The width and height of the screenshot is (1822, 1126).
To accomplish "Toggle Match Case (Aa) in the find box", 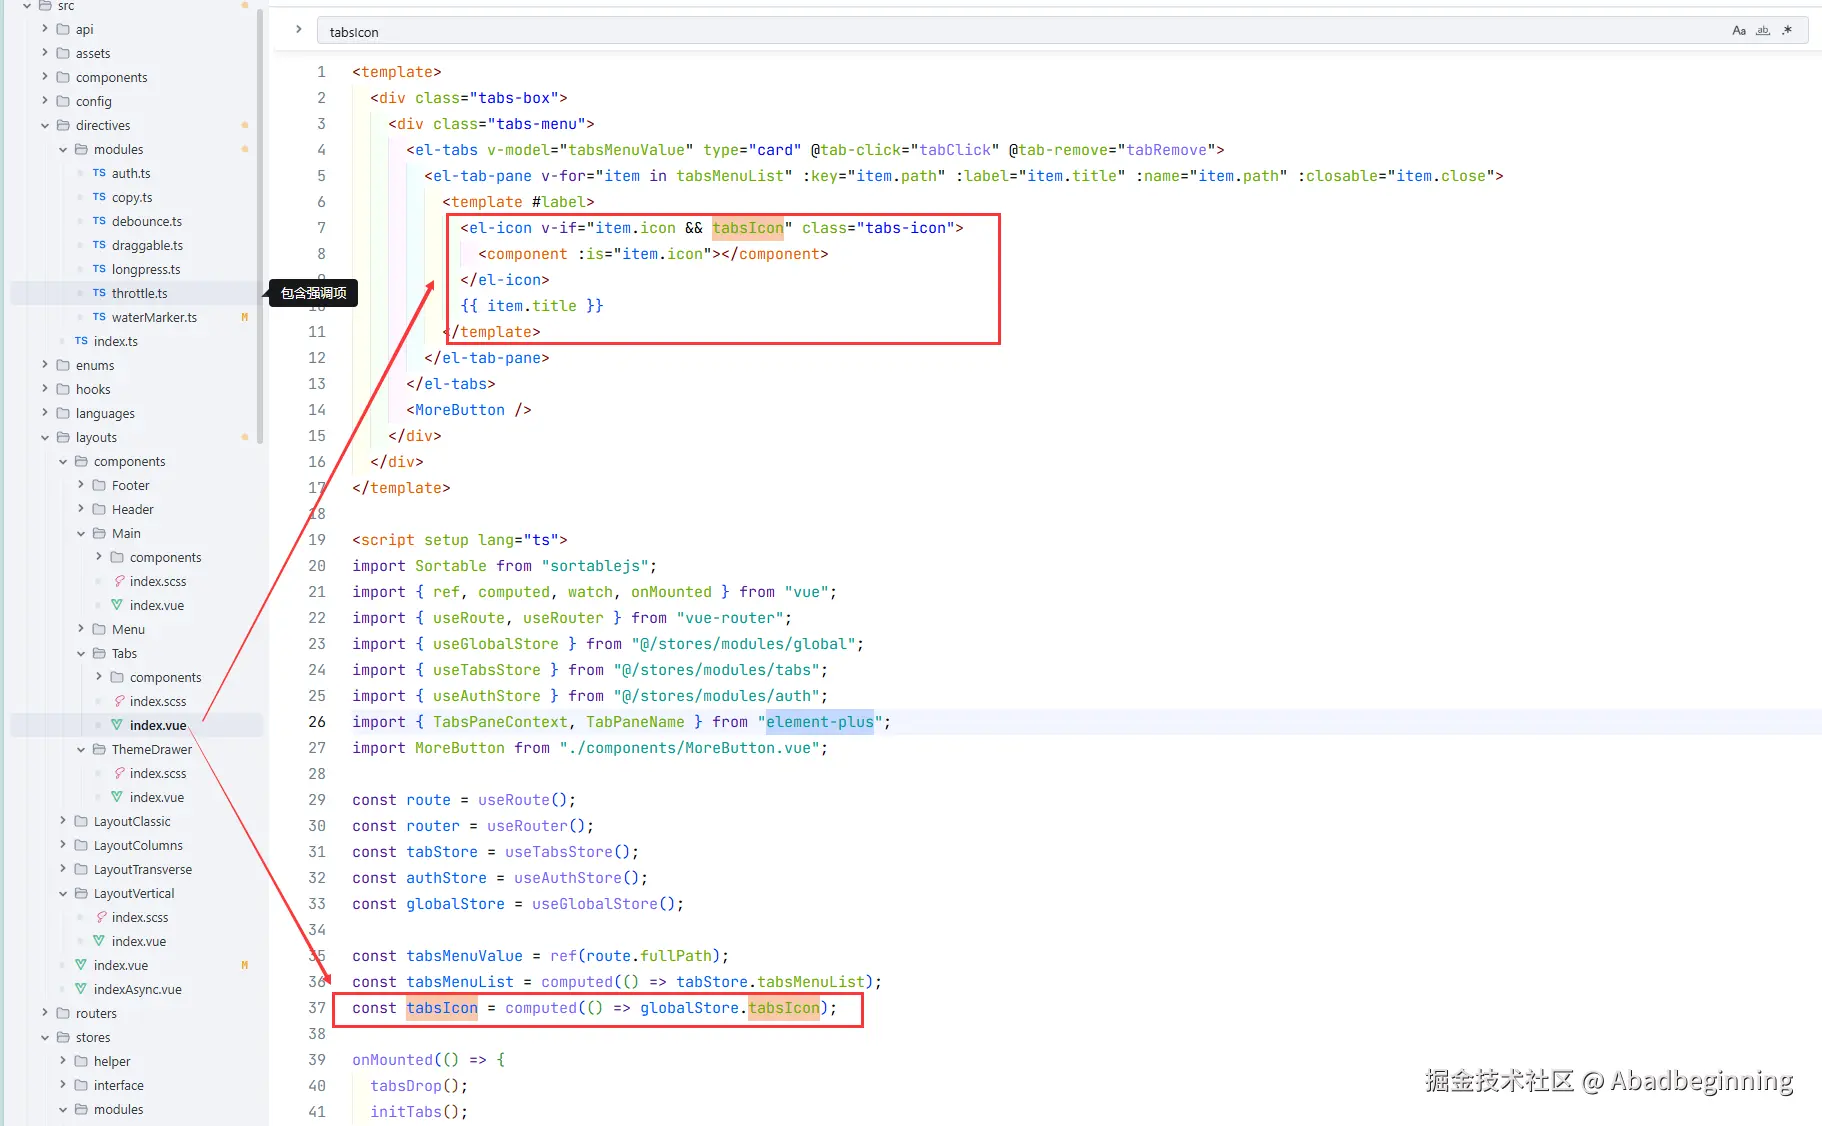I will (1739, 31).
